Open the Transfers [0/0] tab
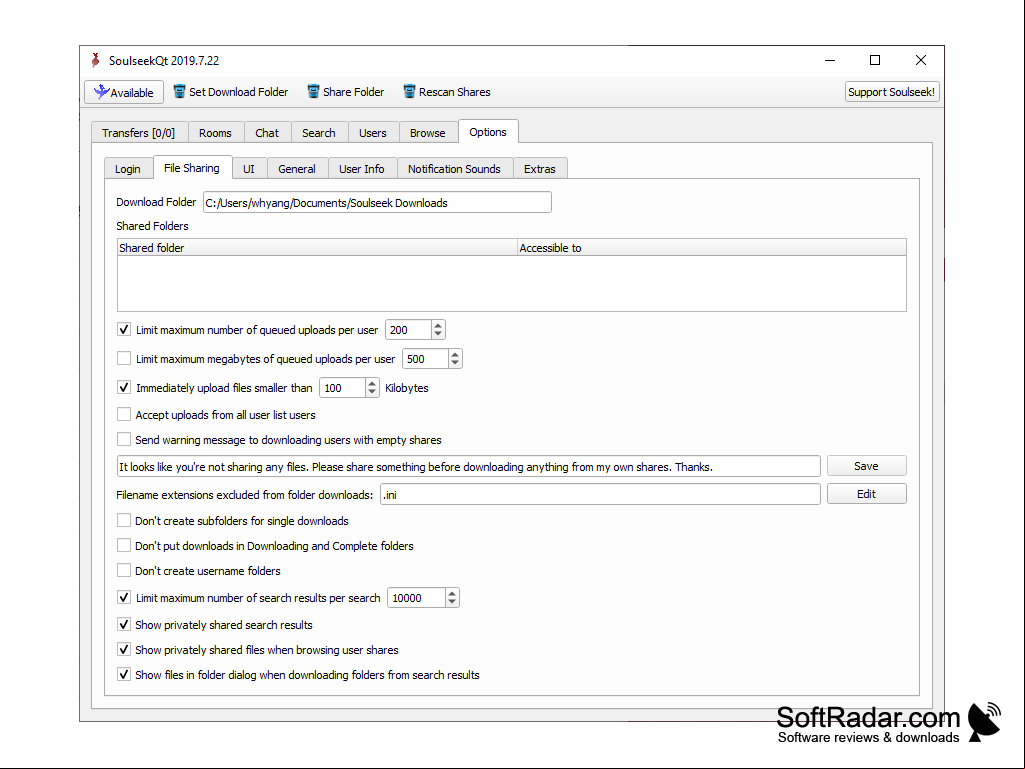This screenshot has height=769, width=1025. [139, 133]
